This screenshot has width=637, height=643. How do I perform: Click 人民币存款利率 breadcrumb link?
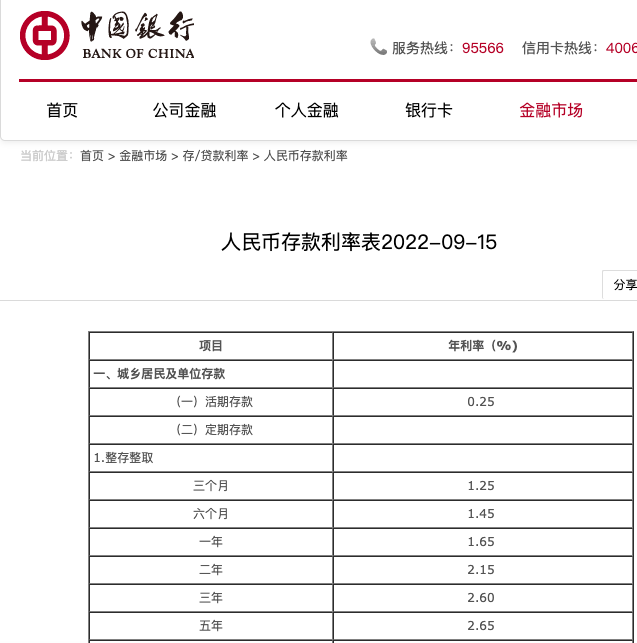[306, 156]
